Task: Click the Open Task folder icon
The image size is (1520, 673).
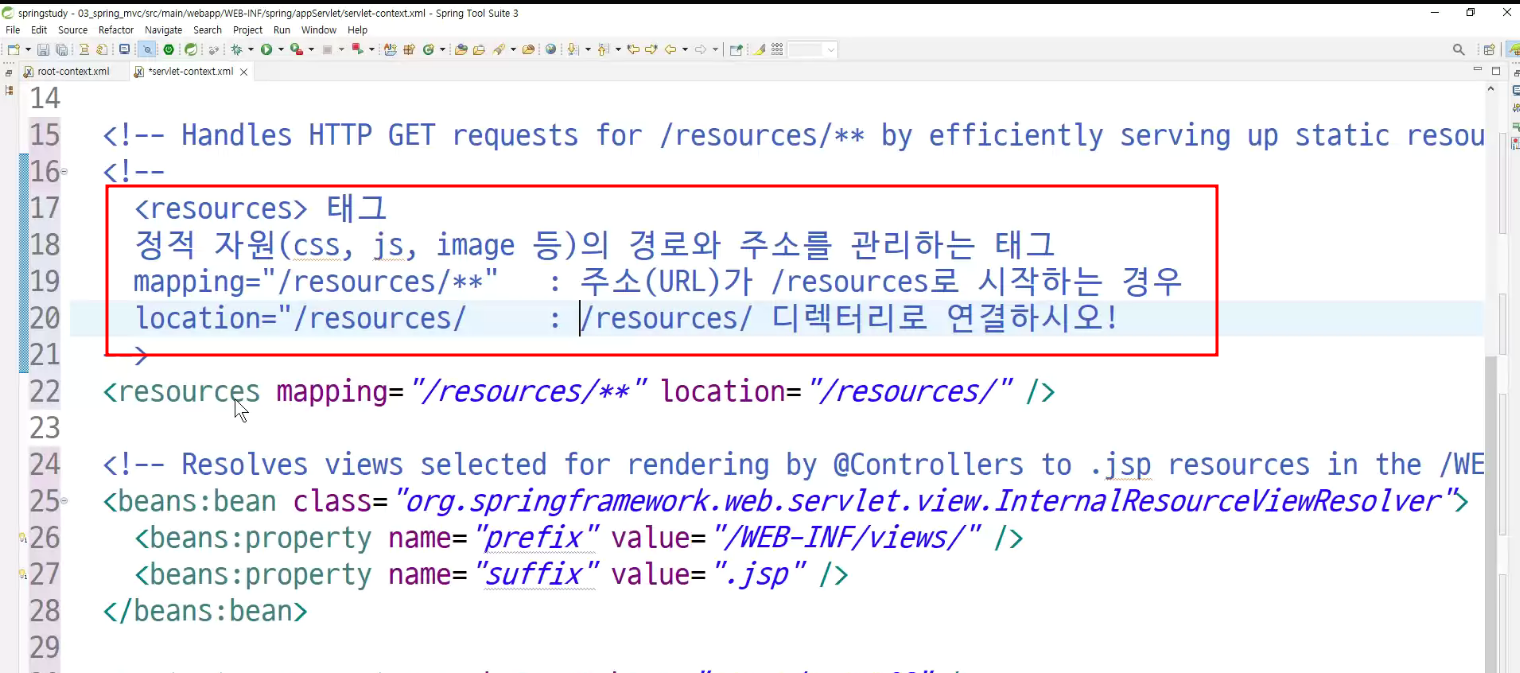Action: click(479, 49)
